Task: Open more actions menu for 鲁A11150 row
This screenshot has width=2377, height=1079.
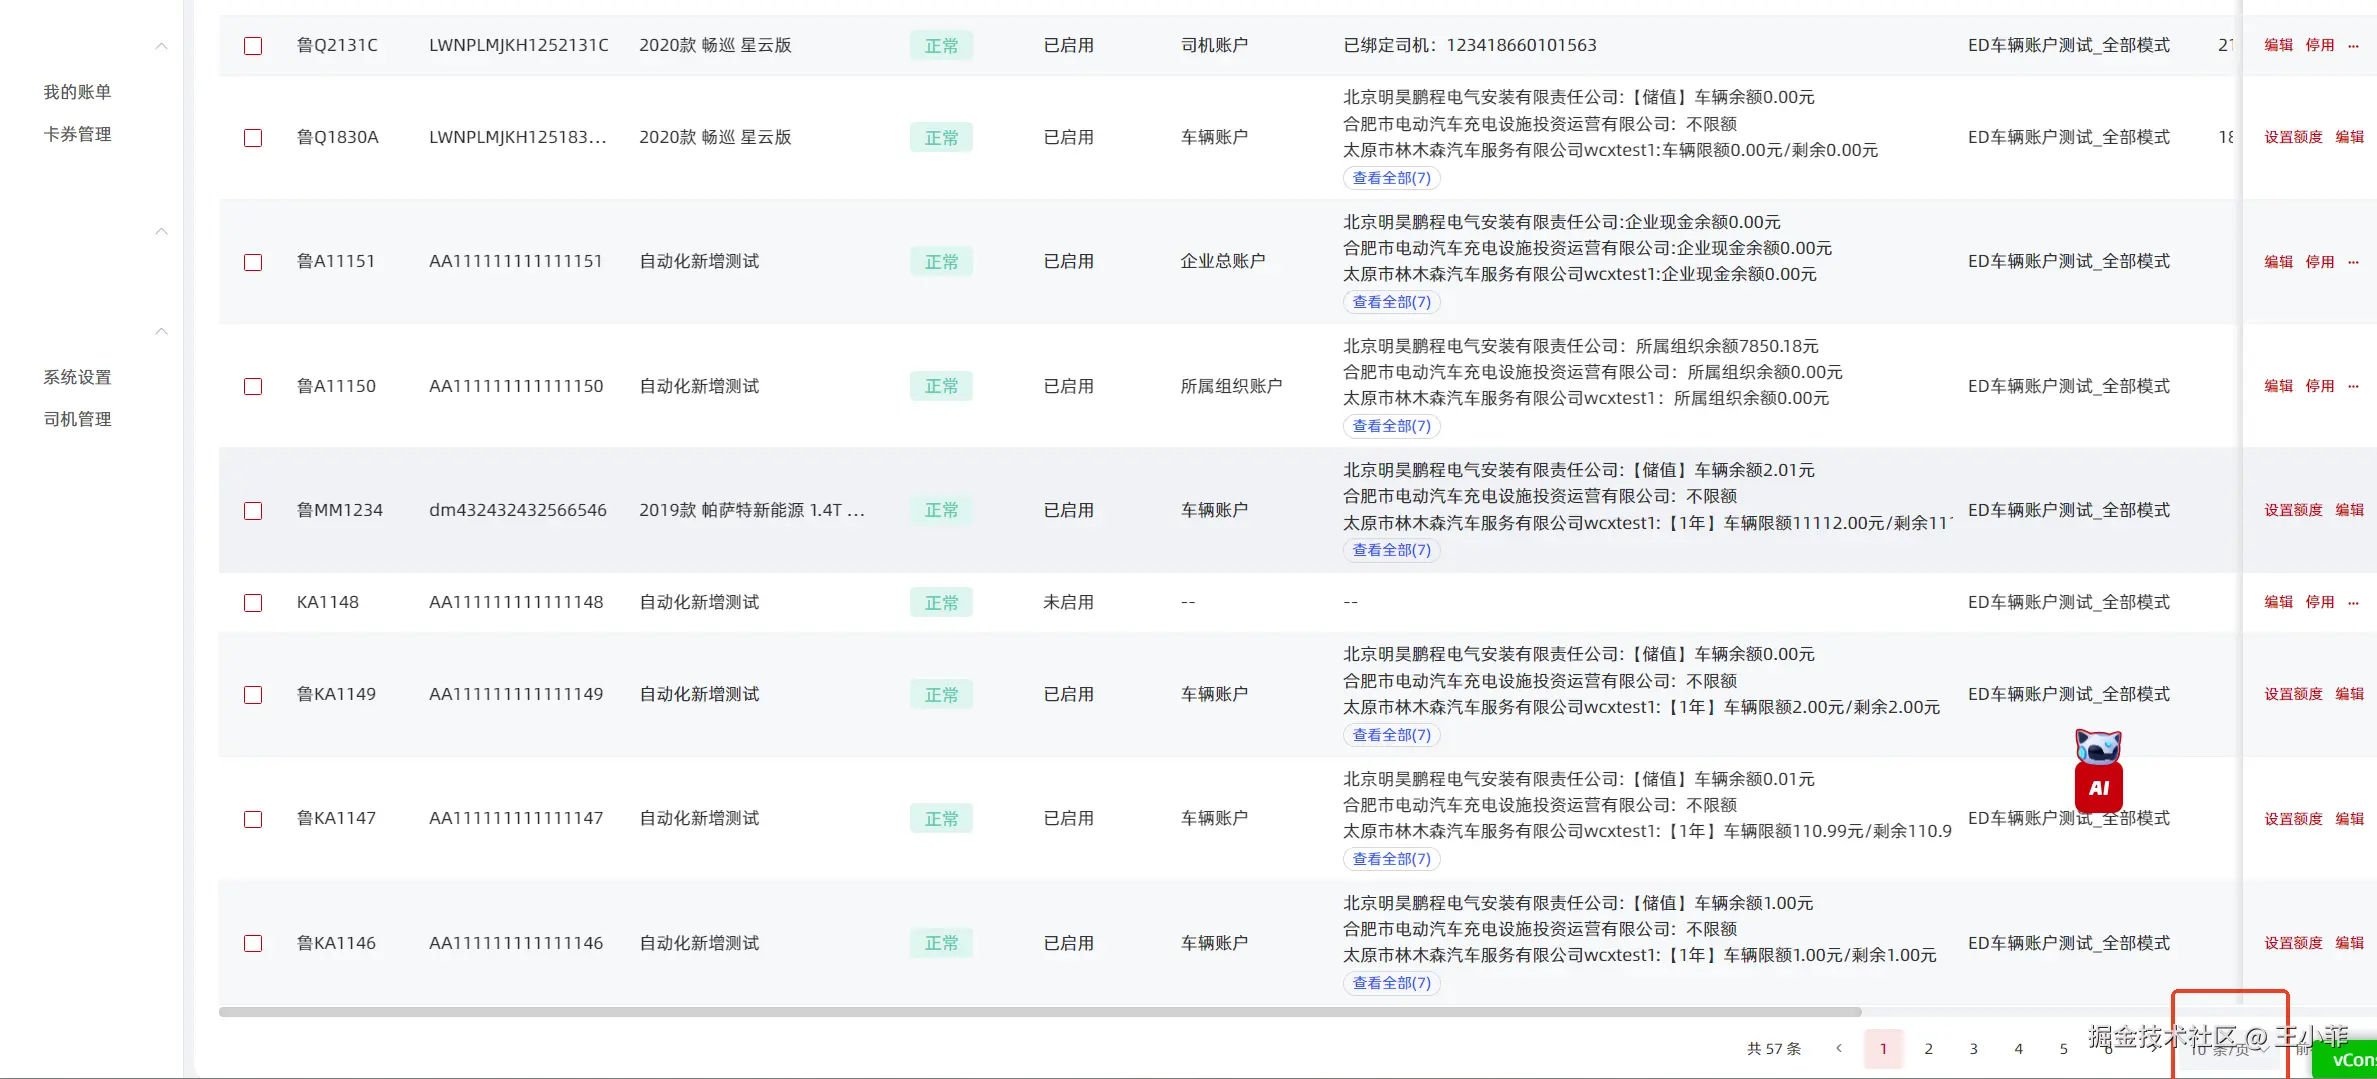Action: tap(2353, 386)
